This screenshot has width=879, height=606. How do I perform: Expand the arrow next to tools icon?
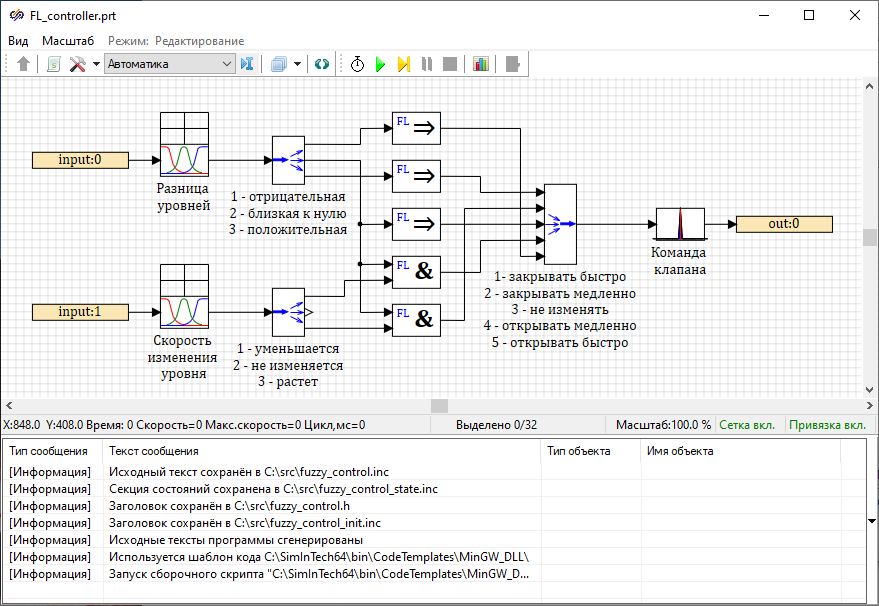click(96, 64)
